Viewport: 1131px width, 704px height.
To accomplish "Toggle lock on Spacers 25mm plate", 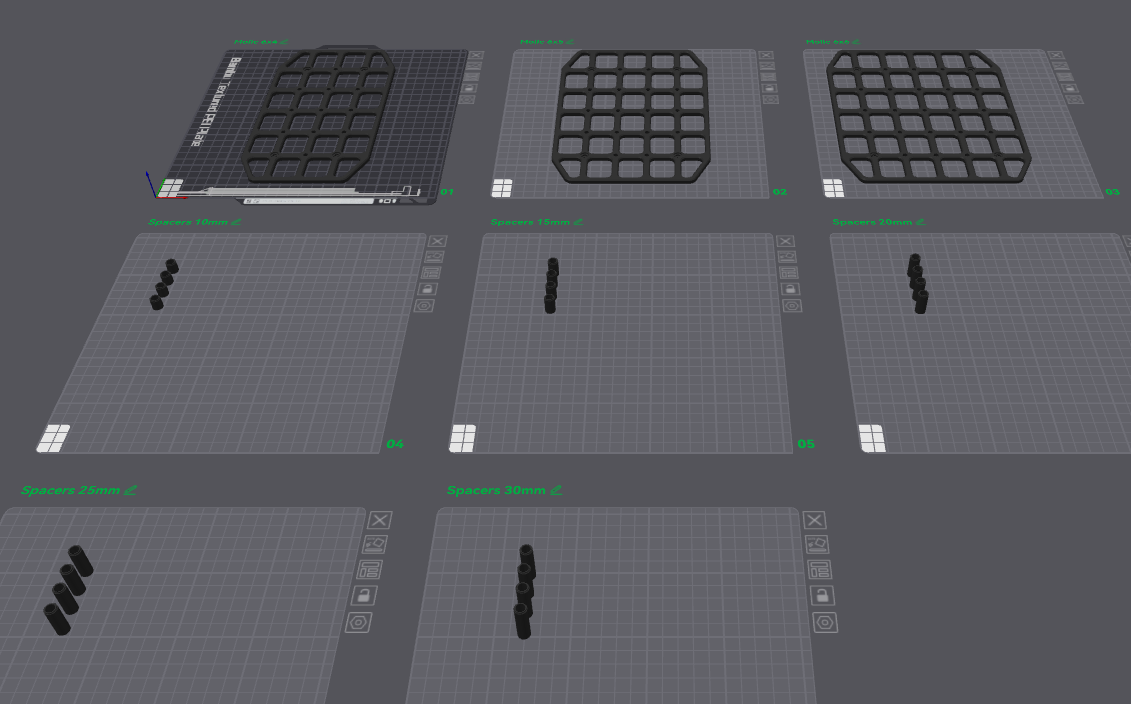I will [x=364, y=596].
